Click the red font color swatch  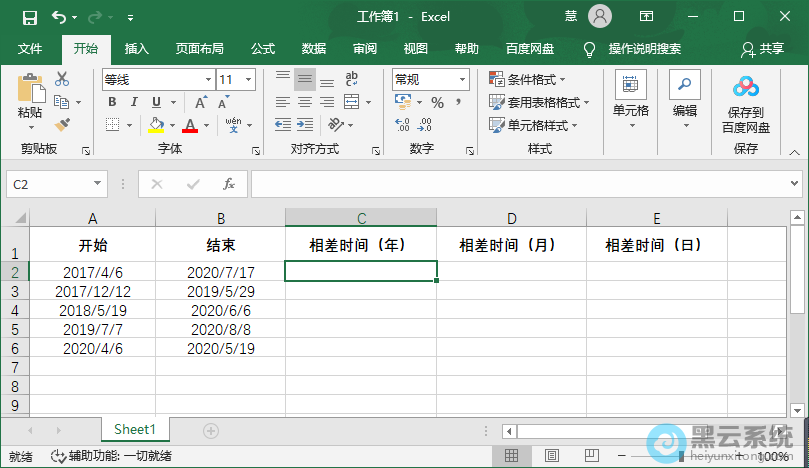189,125
